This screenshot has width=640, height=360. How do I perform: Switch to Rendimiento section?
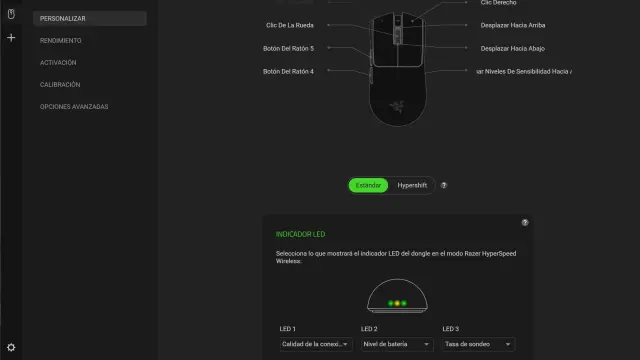click(x=60, y=40)
